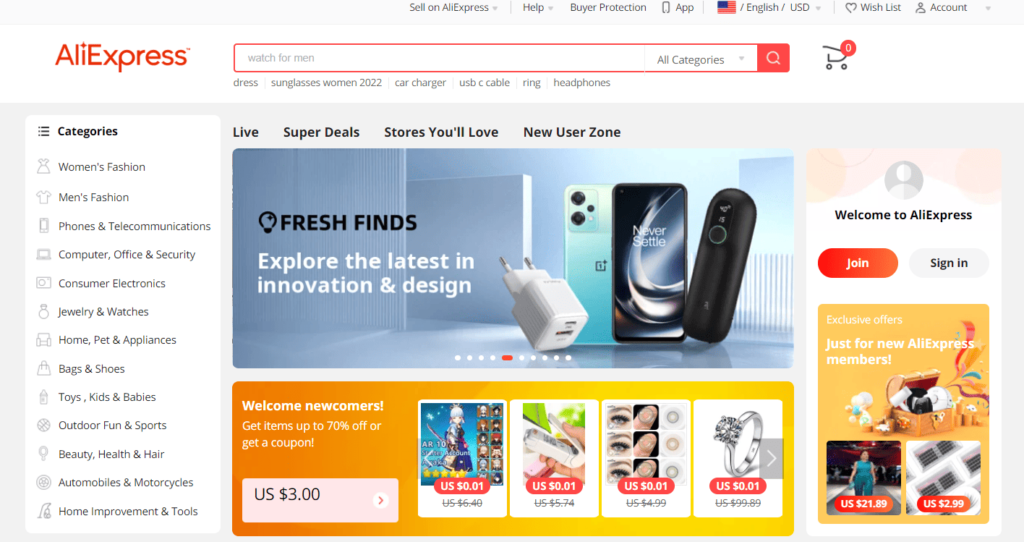This screenshot has height=542, width=1024.
Task: Open the New User Zone tab
Action: (571, 132)
